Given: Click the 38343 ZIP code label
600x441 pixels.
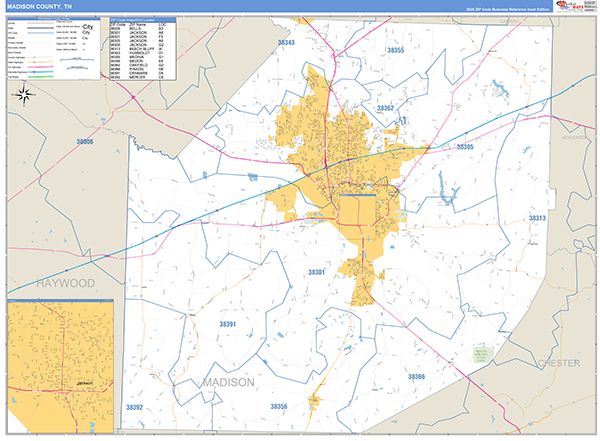Looking at the screenshot, I should [286, 43].
